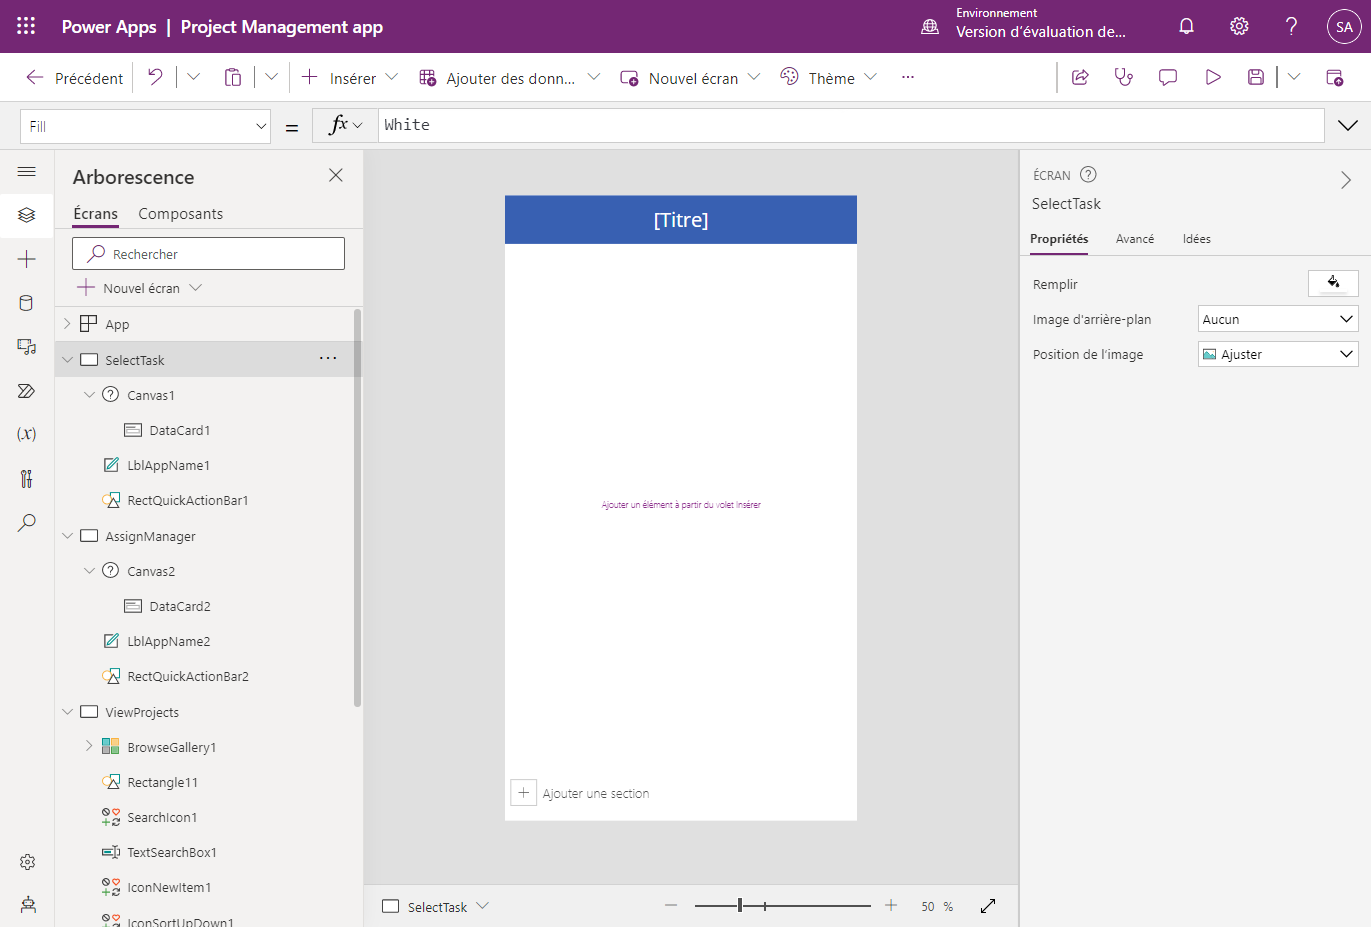The image size is (1371, 927).
Task: Click Nouvel écran in tree panel
Action: tap(140, 288)
